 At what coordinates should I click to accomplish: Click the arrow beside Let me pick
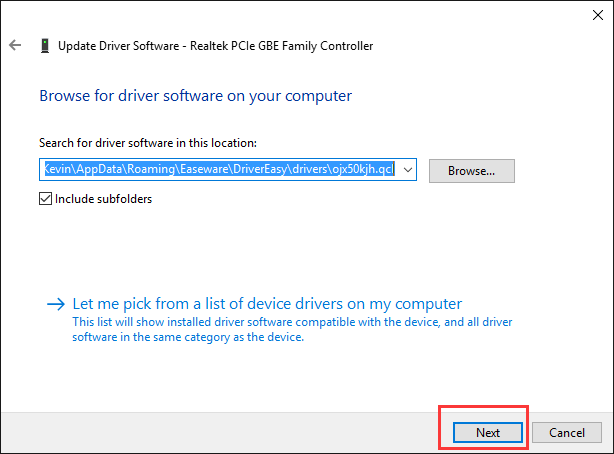56,304
